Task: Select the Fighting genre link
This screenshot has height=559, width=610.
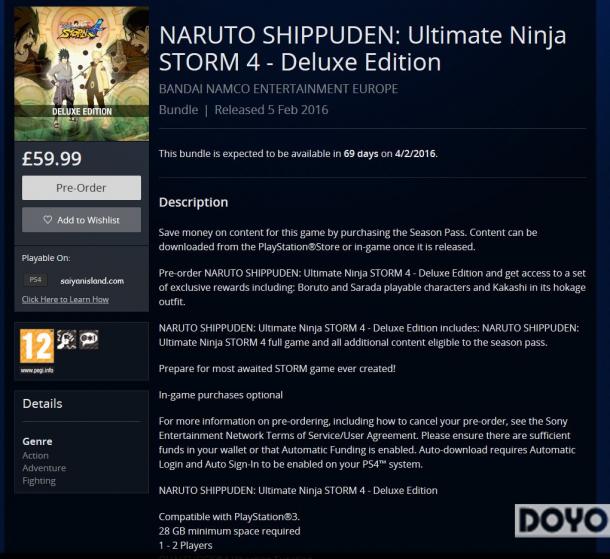Action: pyautogui.click(x=39, y=481)
